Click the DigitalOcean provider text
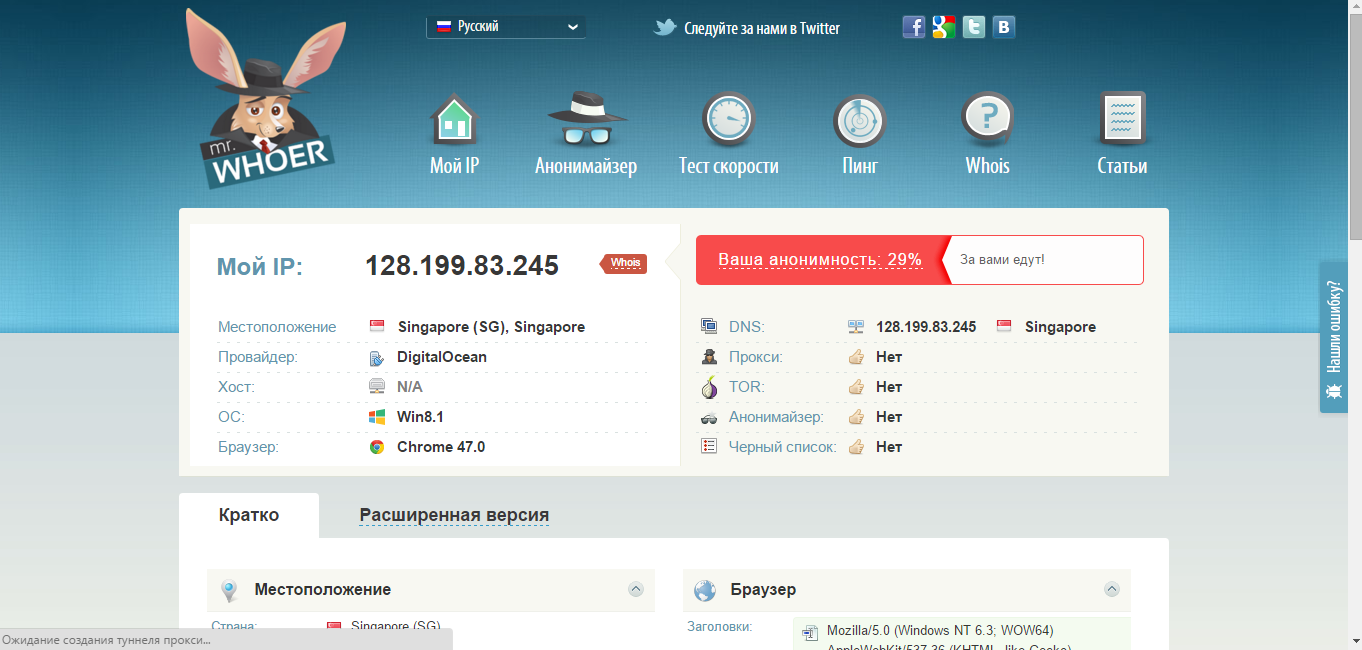 click(442, 357)
